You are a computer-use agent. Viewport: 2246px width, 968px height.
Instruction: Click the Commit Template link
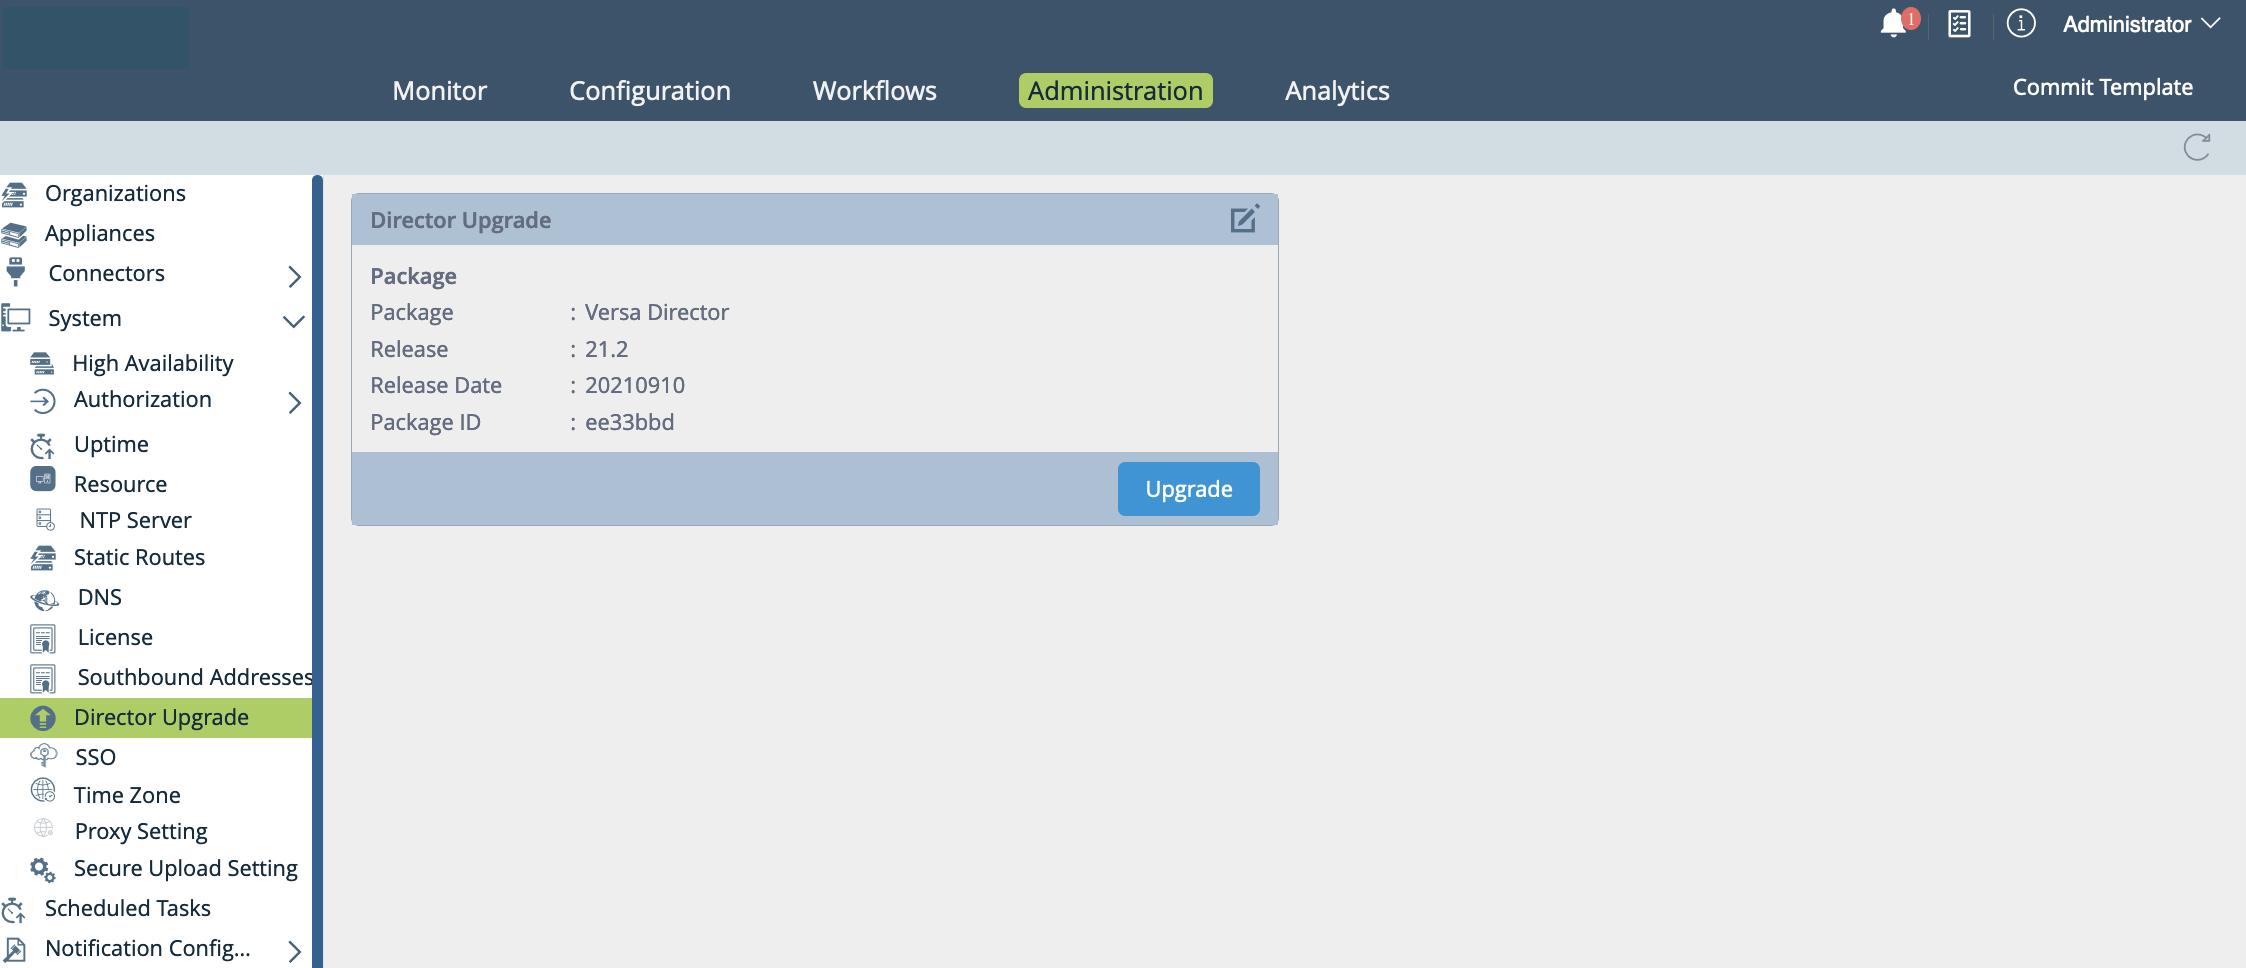2102,88
